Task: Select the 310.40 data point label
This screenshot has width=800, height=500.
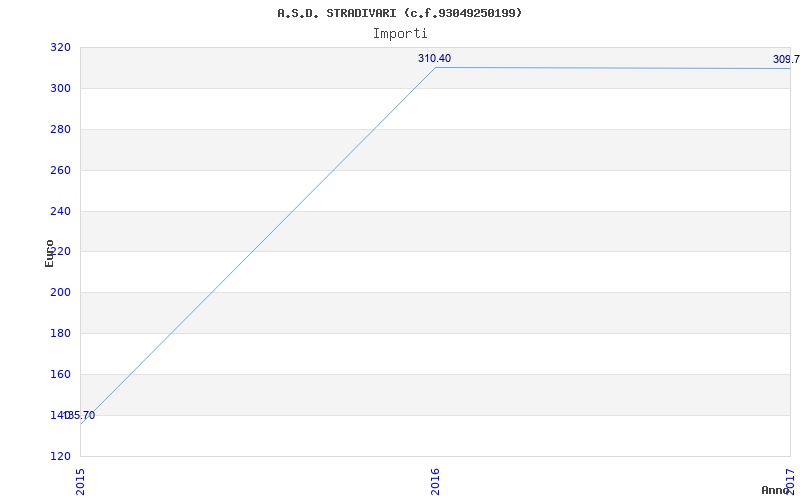Action: coord(434,58)
